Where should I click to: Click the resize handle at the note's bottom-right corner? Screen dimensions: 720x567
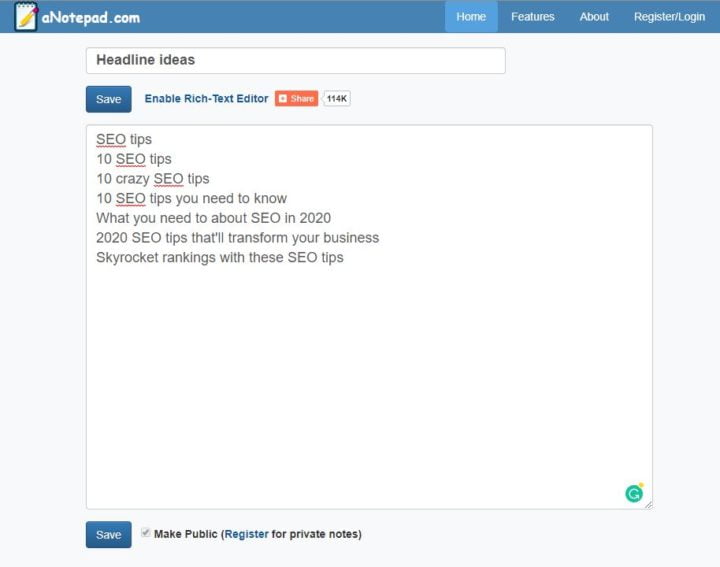648,505
